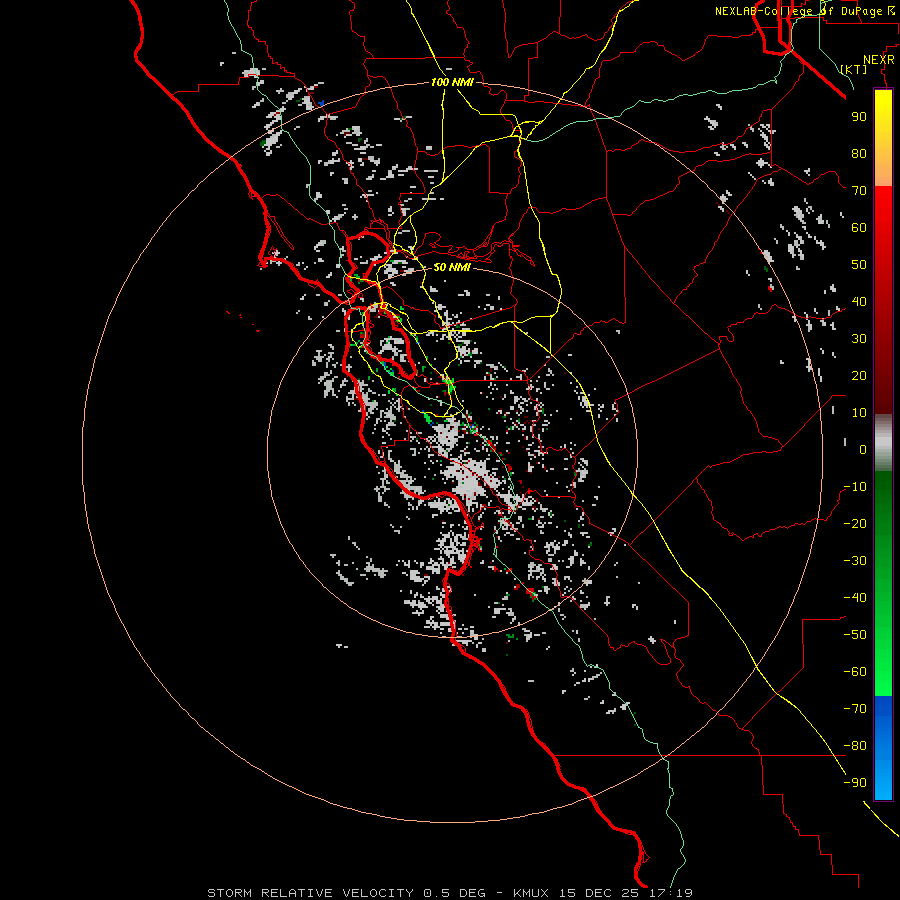Click the "-20" value on the velocity scale

pyautogui.click(x=855, y=523)
